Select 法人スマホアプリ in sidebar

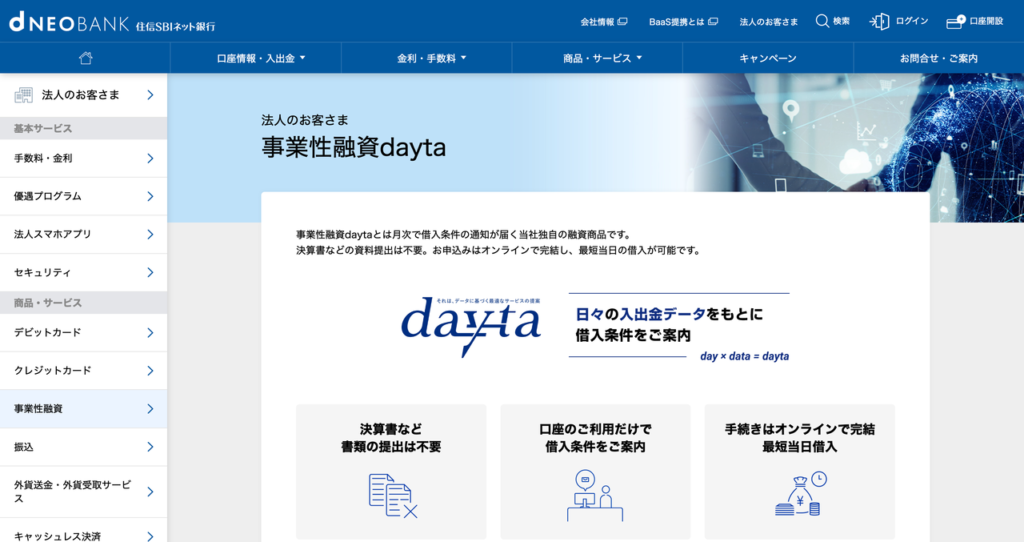pos(84,234)
